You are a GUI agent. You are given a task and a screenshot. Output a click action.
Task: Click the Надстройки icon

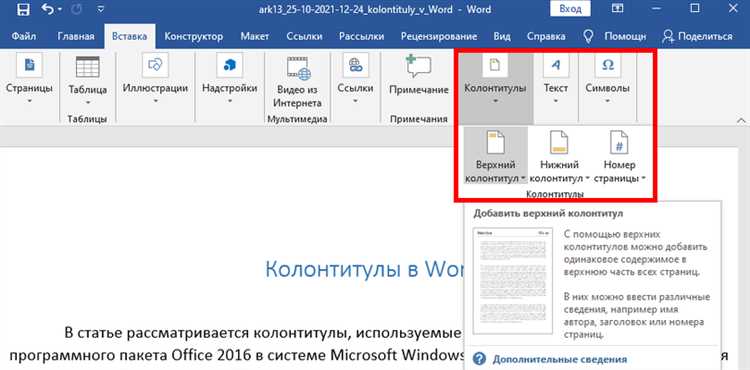[230, 65]
